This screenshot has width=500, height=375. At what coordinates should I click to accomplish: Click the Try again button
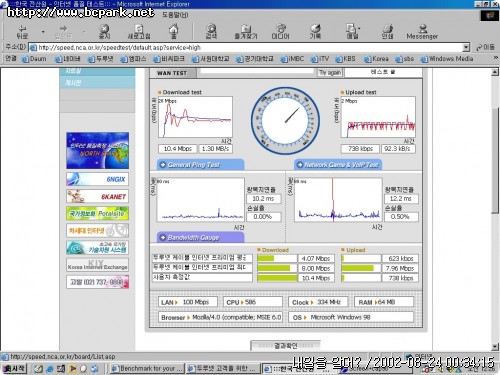point(330,73)
